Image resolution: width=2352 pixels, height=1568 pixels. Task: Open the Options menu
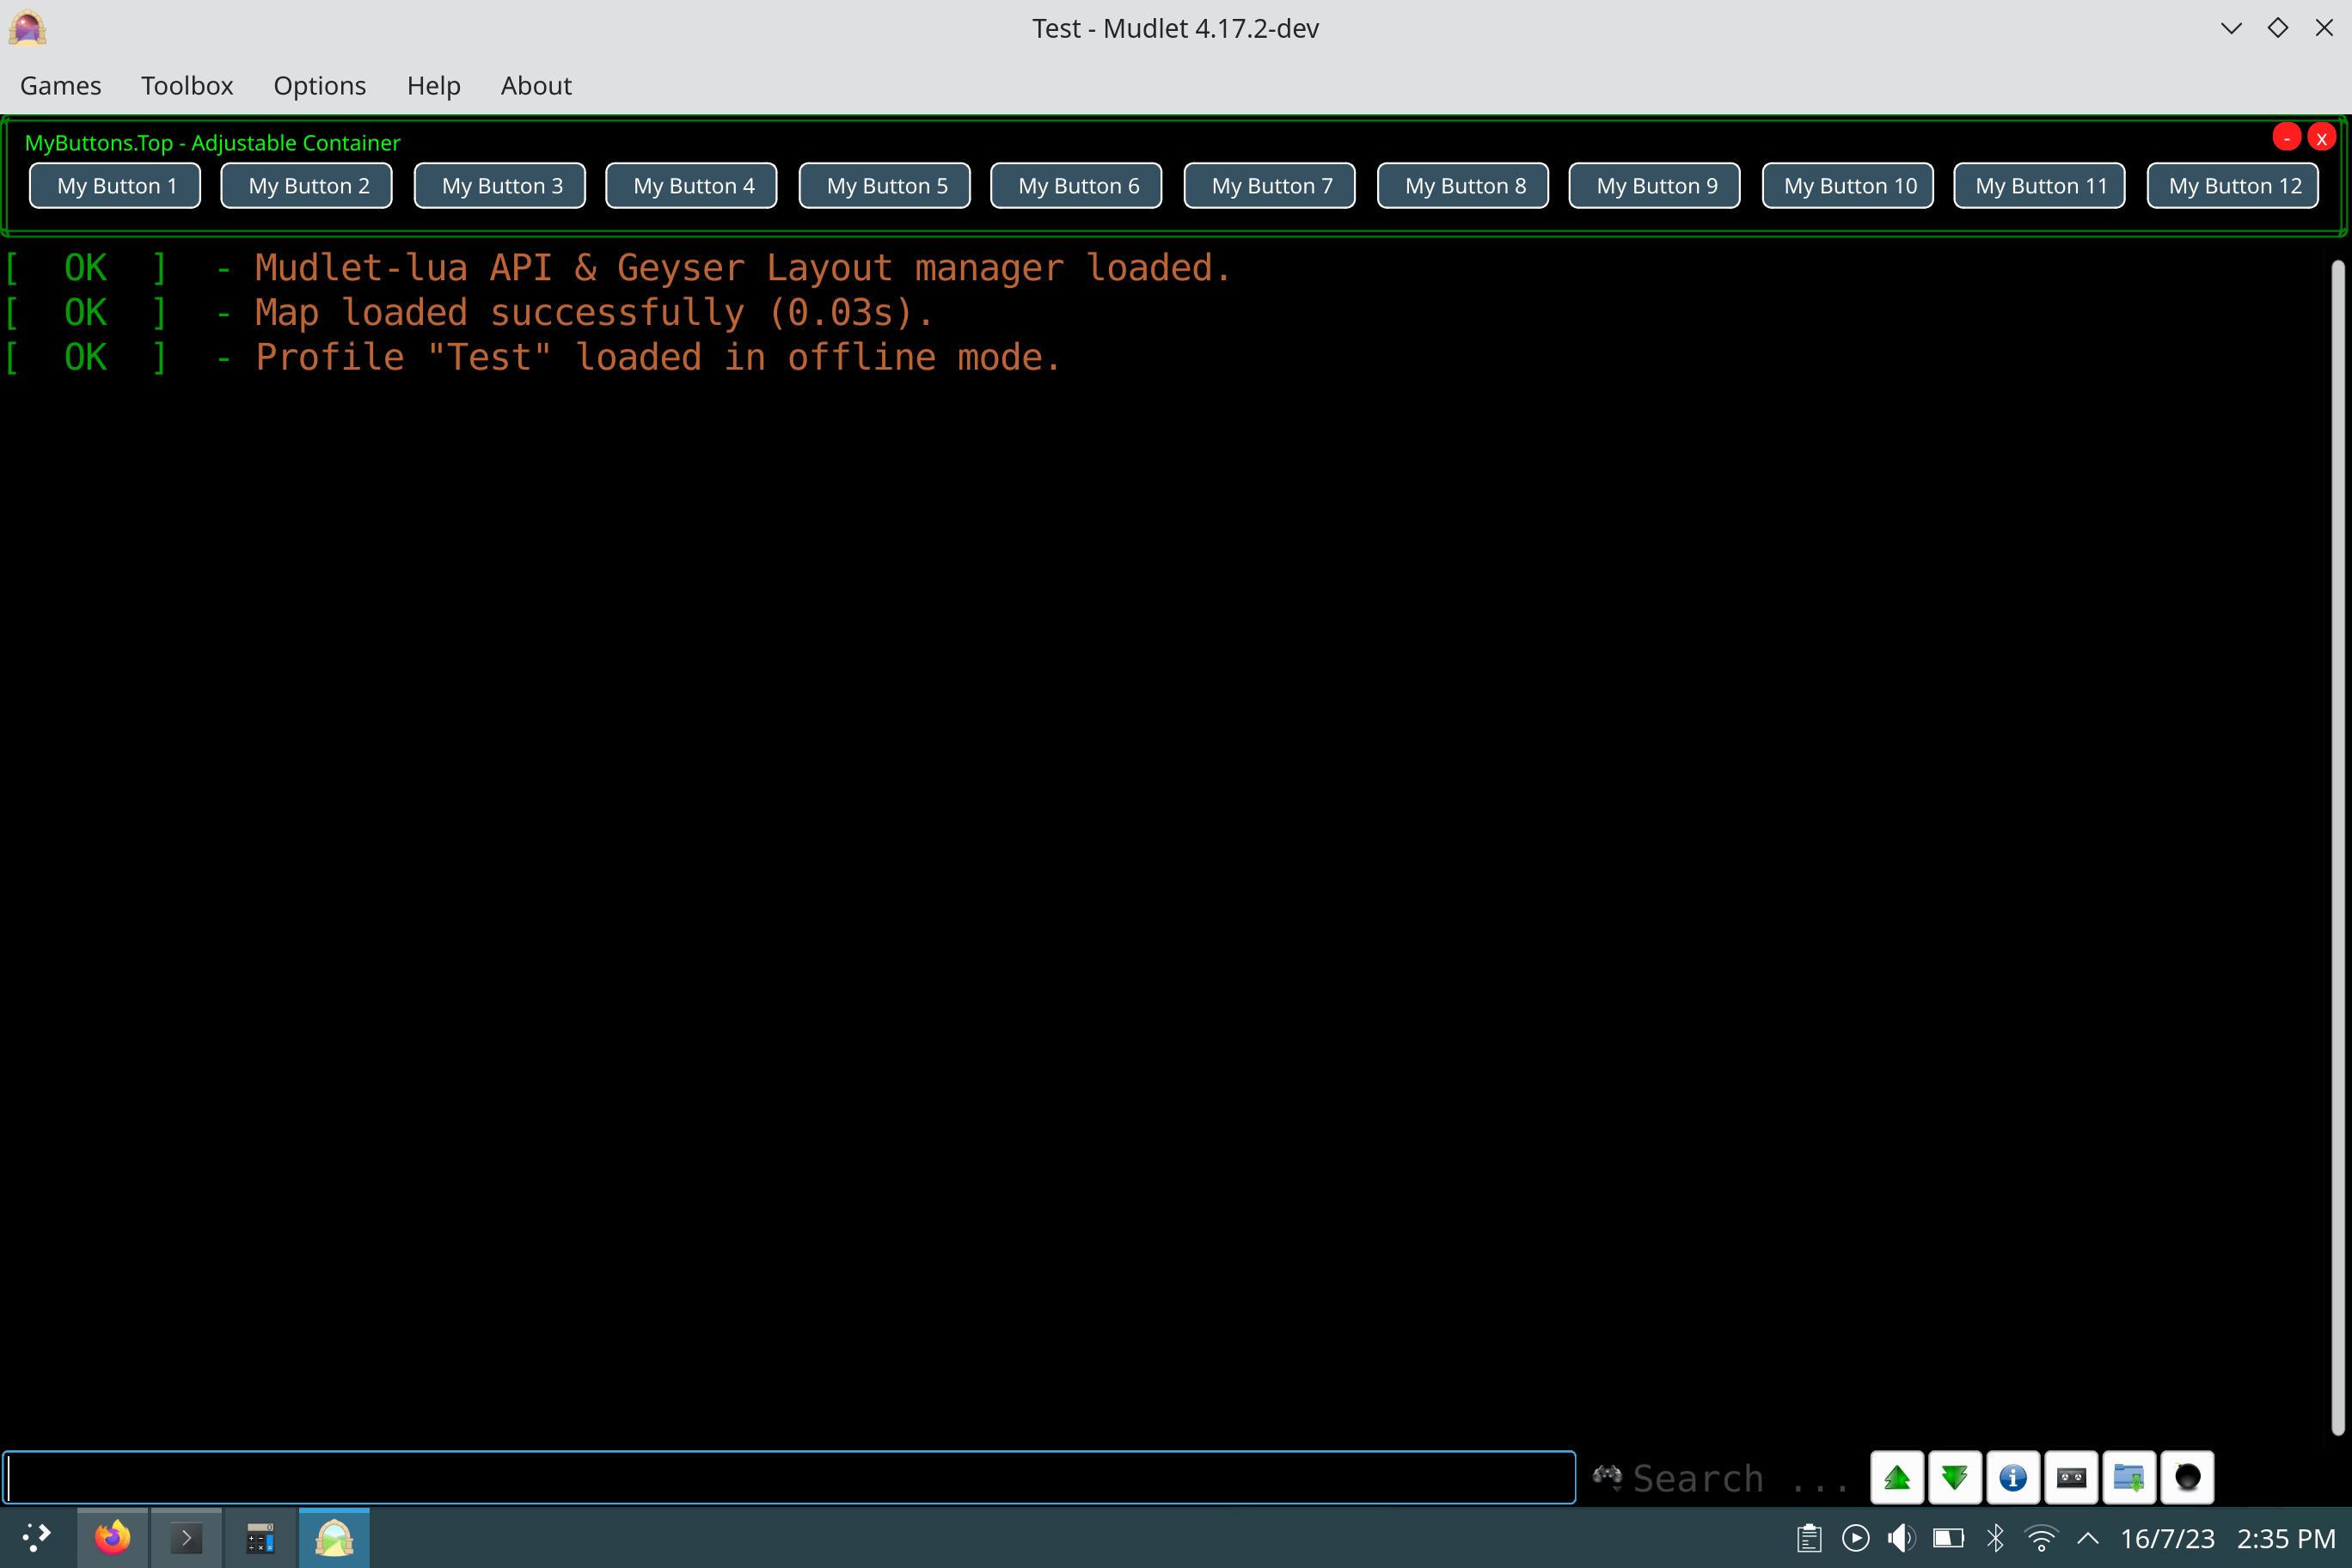pyautogui.click(x=319, y=86)
